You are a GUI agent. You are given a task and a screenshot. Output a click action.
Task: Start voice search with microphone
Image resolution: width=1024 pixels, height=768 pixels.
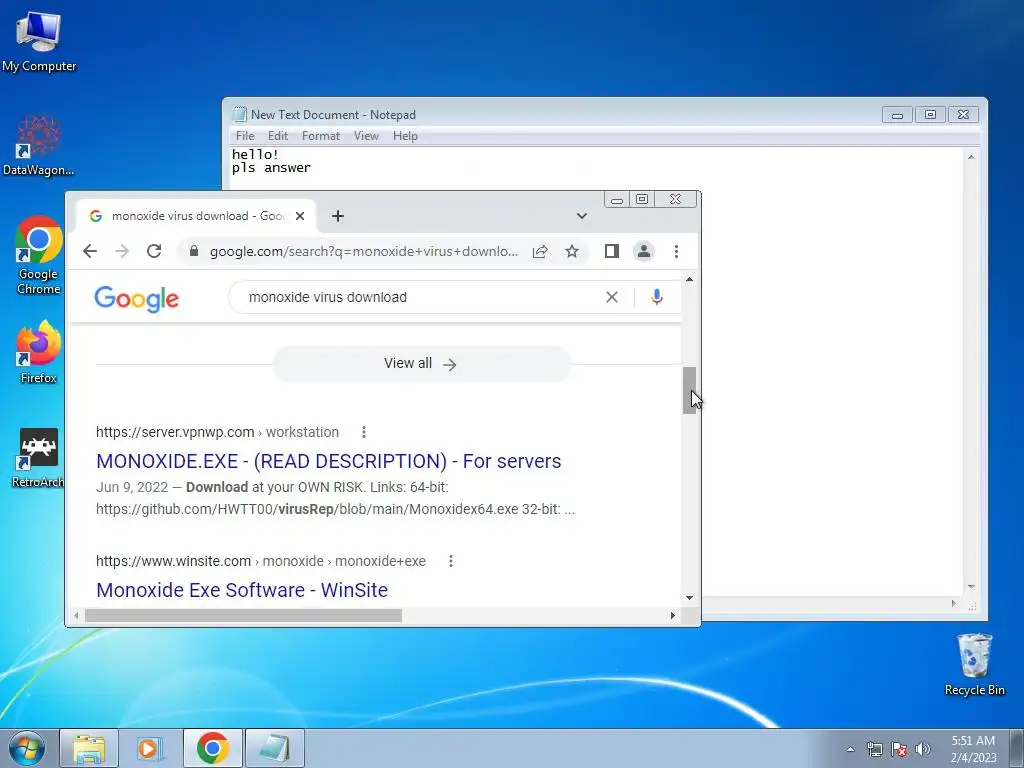coord(657,297)
